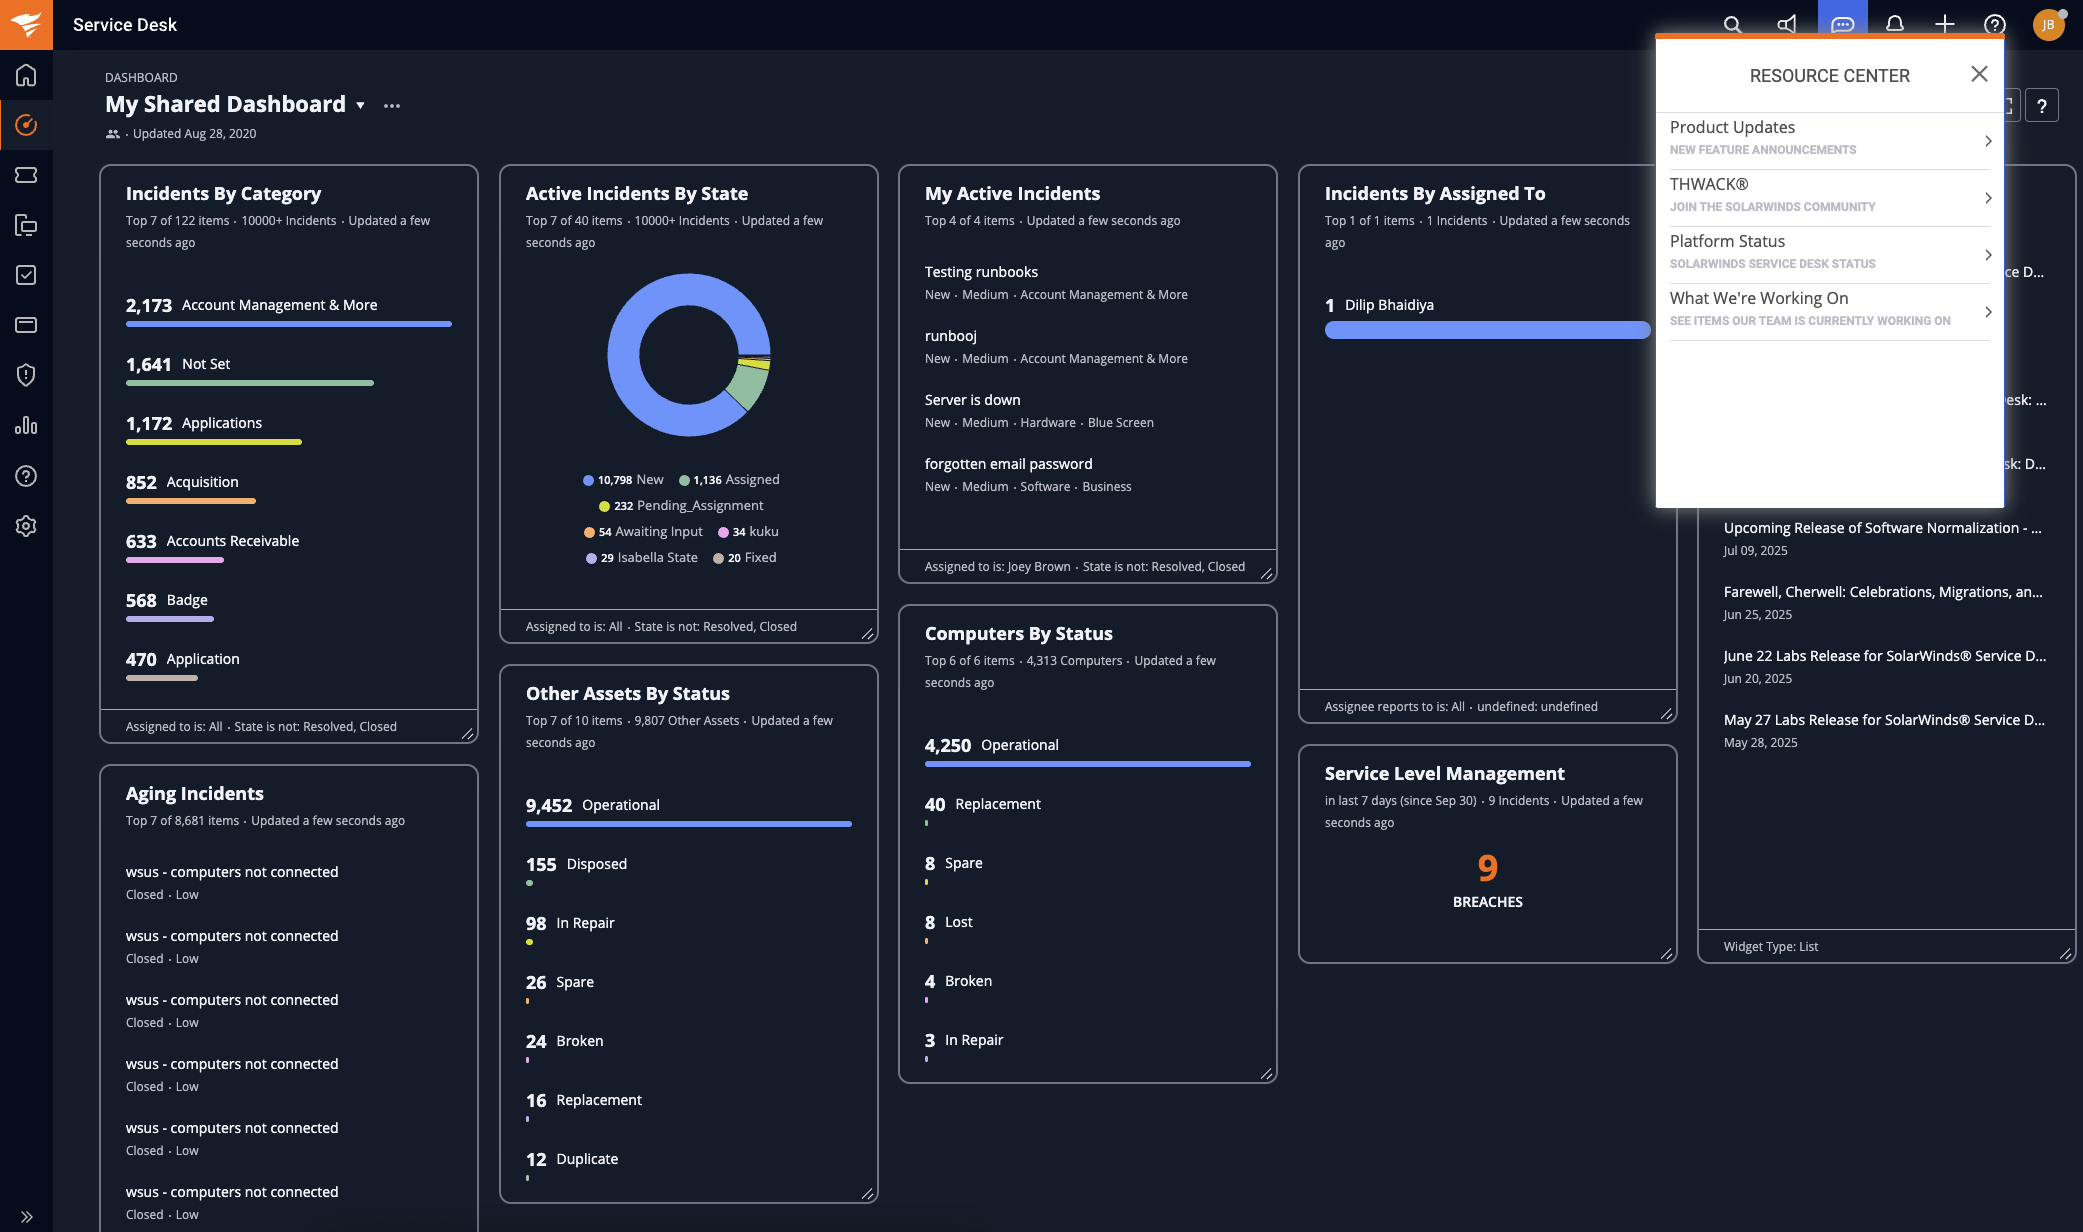The height and width of the screenshot is (1232, 2083).
Task: Close the Resource Center panel
Action: pos(1978,74)
